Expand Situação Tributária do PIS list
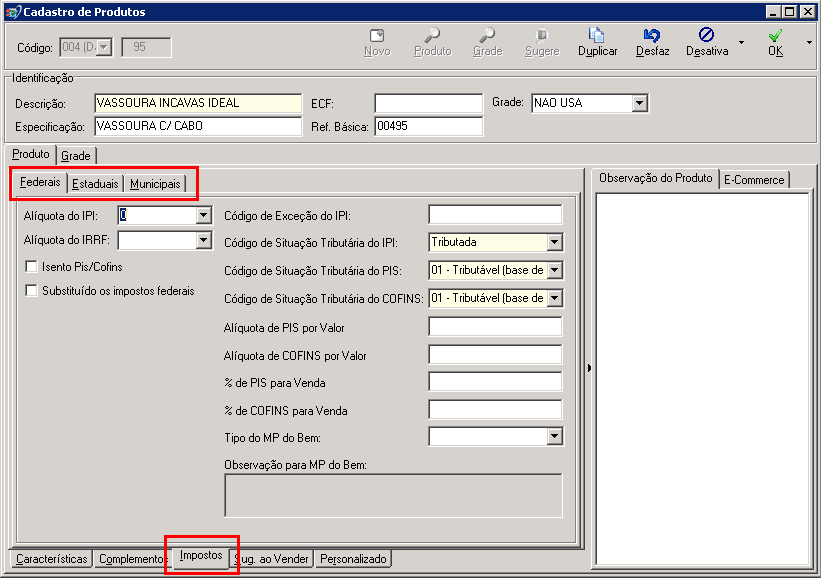Image resolution: width=821 pixels, height=578 pixels. click(554, 270)
